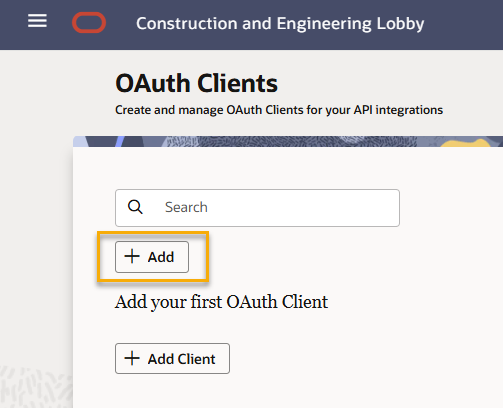Click the Add your first OAuth Client text
The height and width of the screenshot is (408, 503).
[221, 302]
